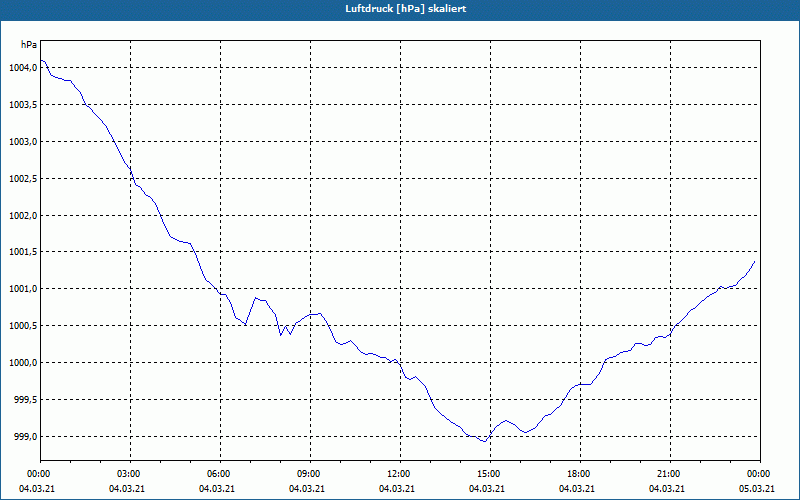Select the 1000,0 y-axis value
Viewport: 800px width, 500px height.
point(23,363)
